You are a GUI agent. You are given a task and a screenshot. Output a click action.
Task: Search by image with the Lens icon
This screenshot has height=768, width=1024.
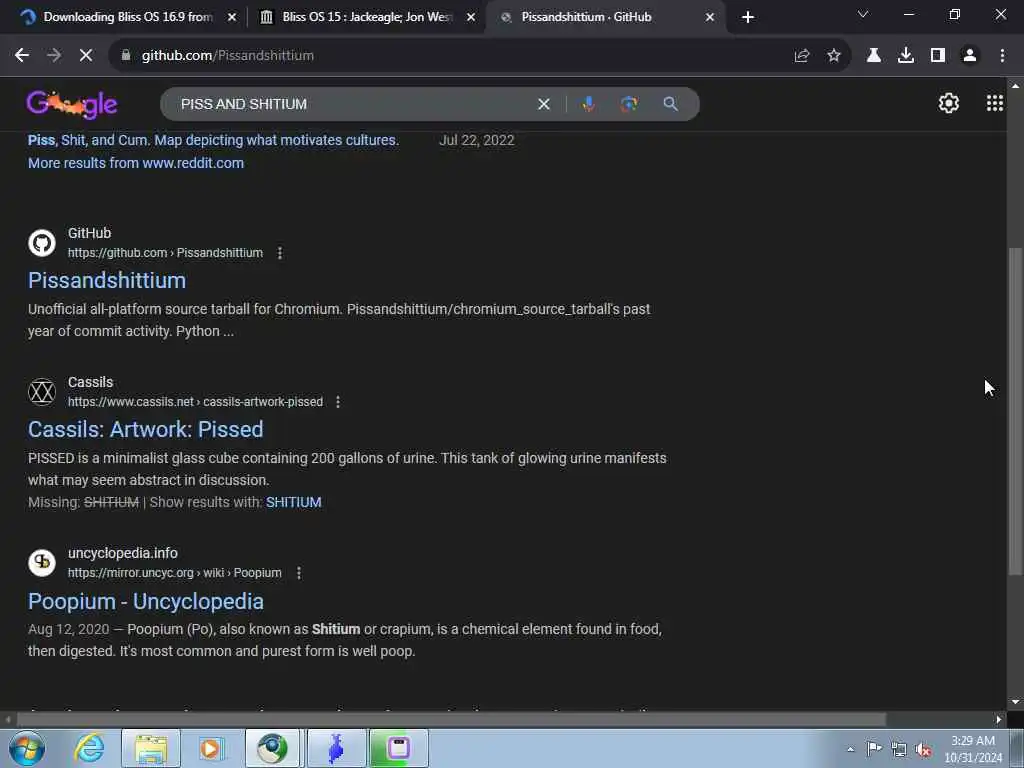629,104
